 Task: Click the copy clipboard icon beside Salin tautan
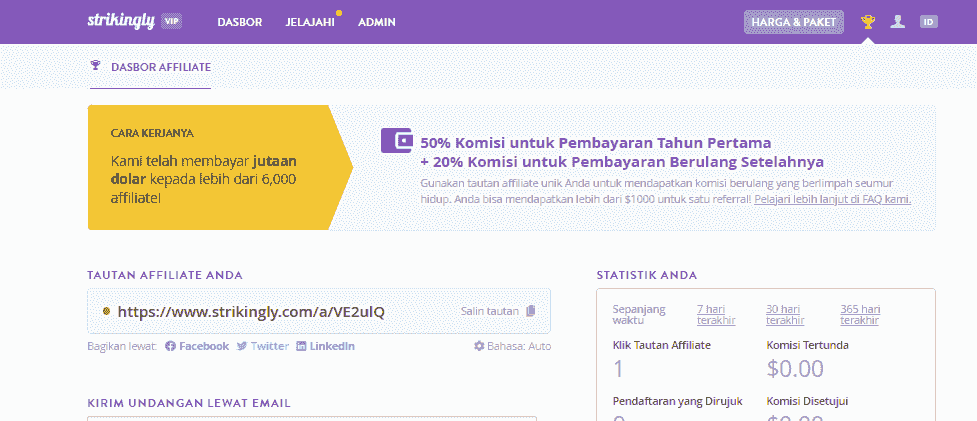pos(530,311)
